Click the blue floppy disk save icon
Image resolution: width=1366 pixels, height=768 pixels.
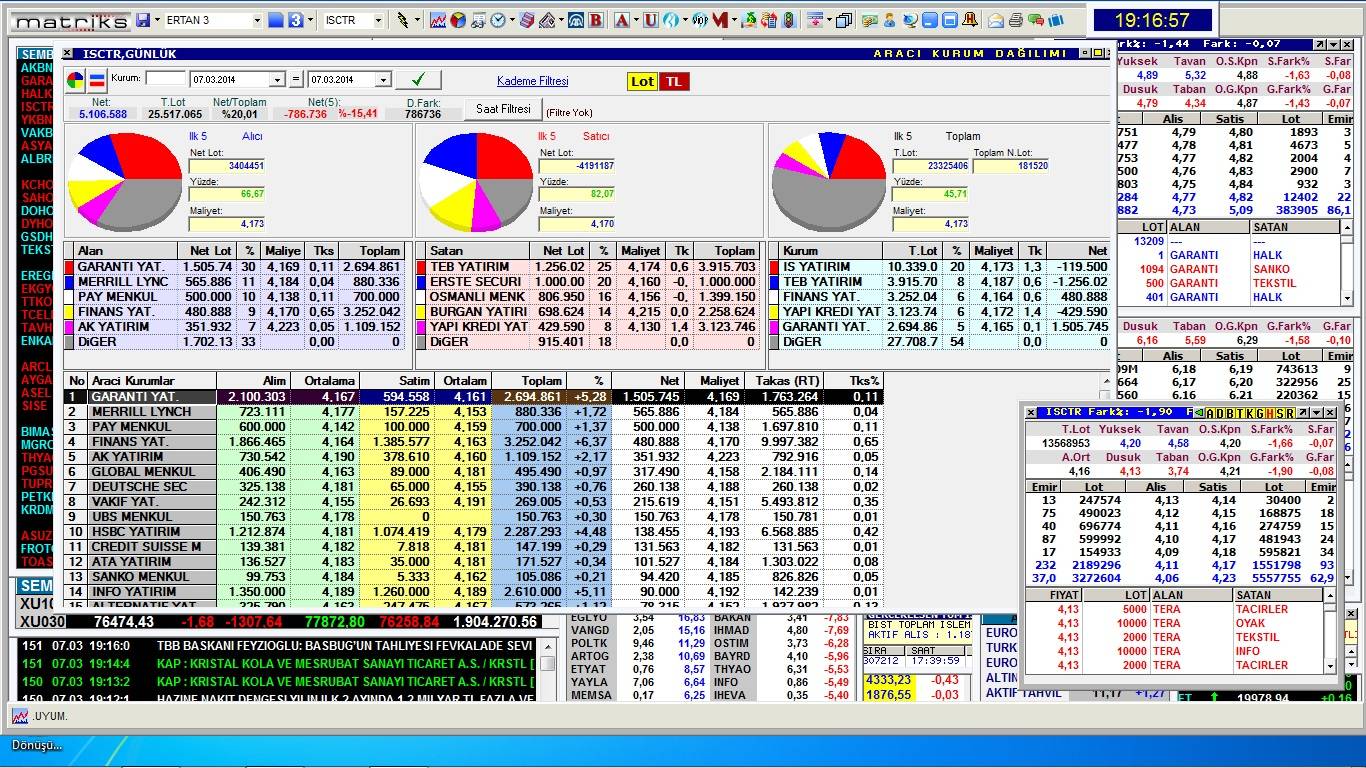[143, 20]
